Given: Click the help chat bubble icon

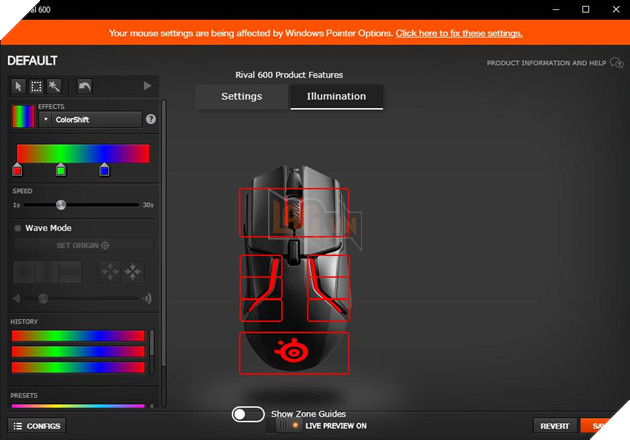Looking at the screenshot, I should pyautogui.click(x=616, y=63).
